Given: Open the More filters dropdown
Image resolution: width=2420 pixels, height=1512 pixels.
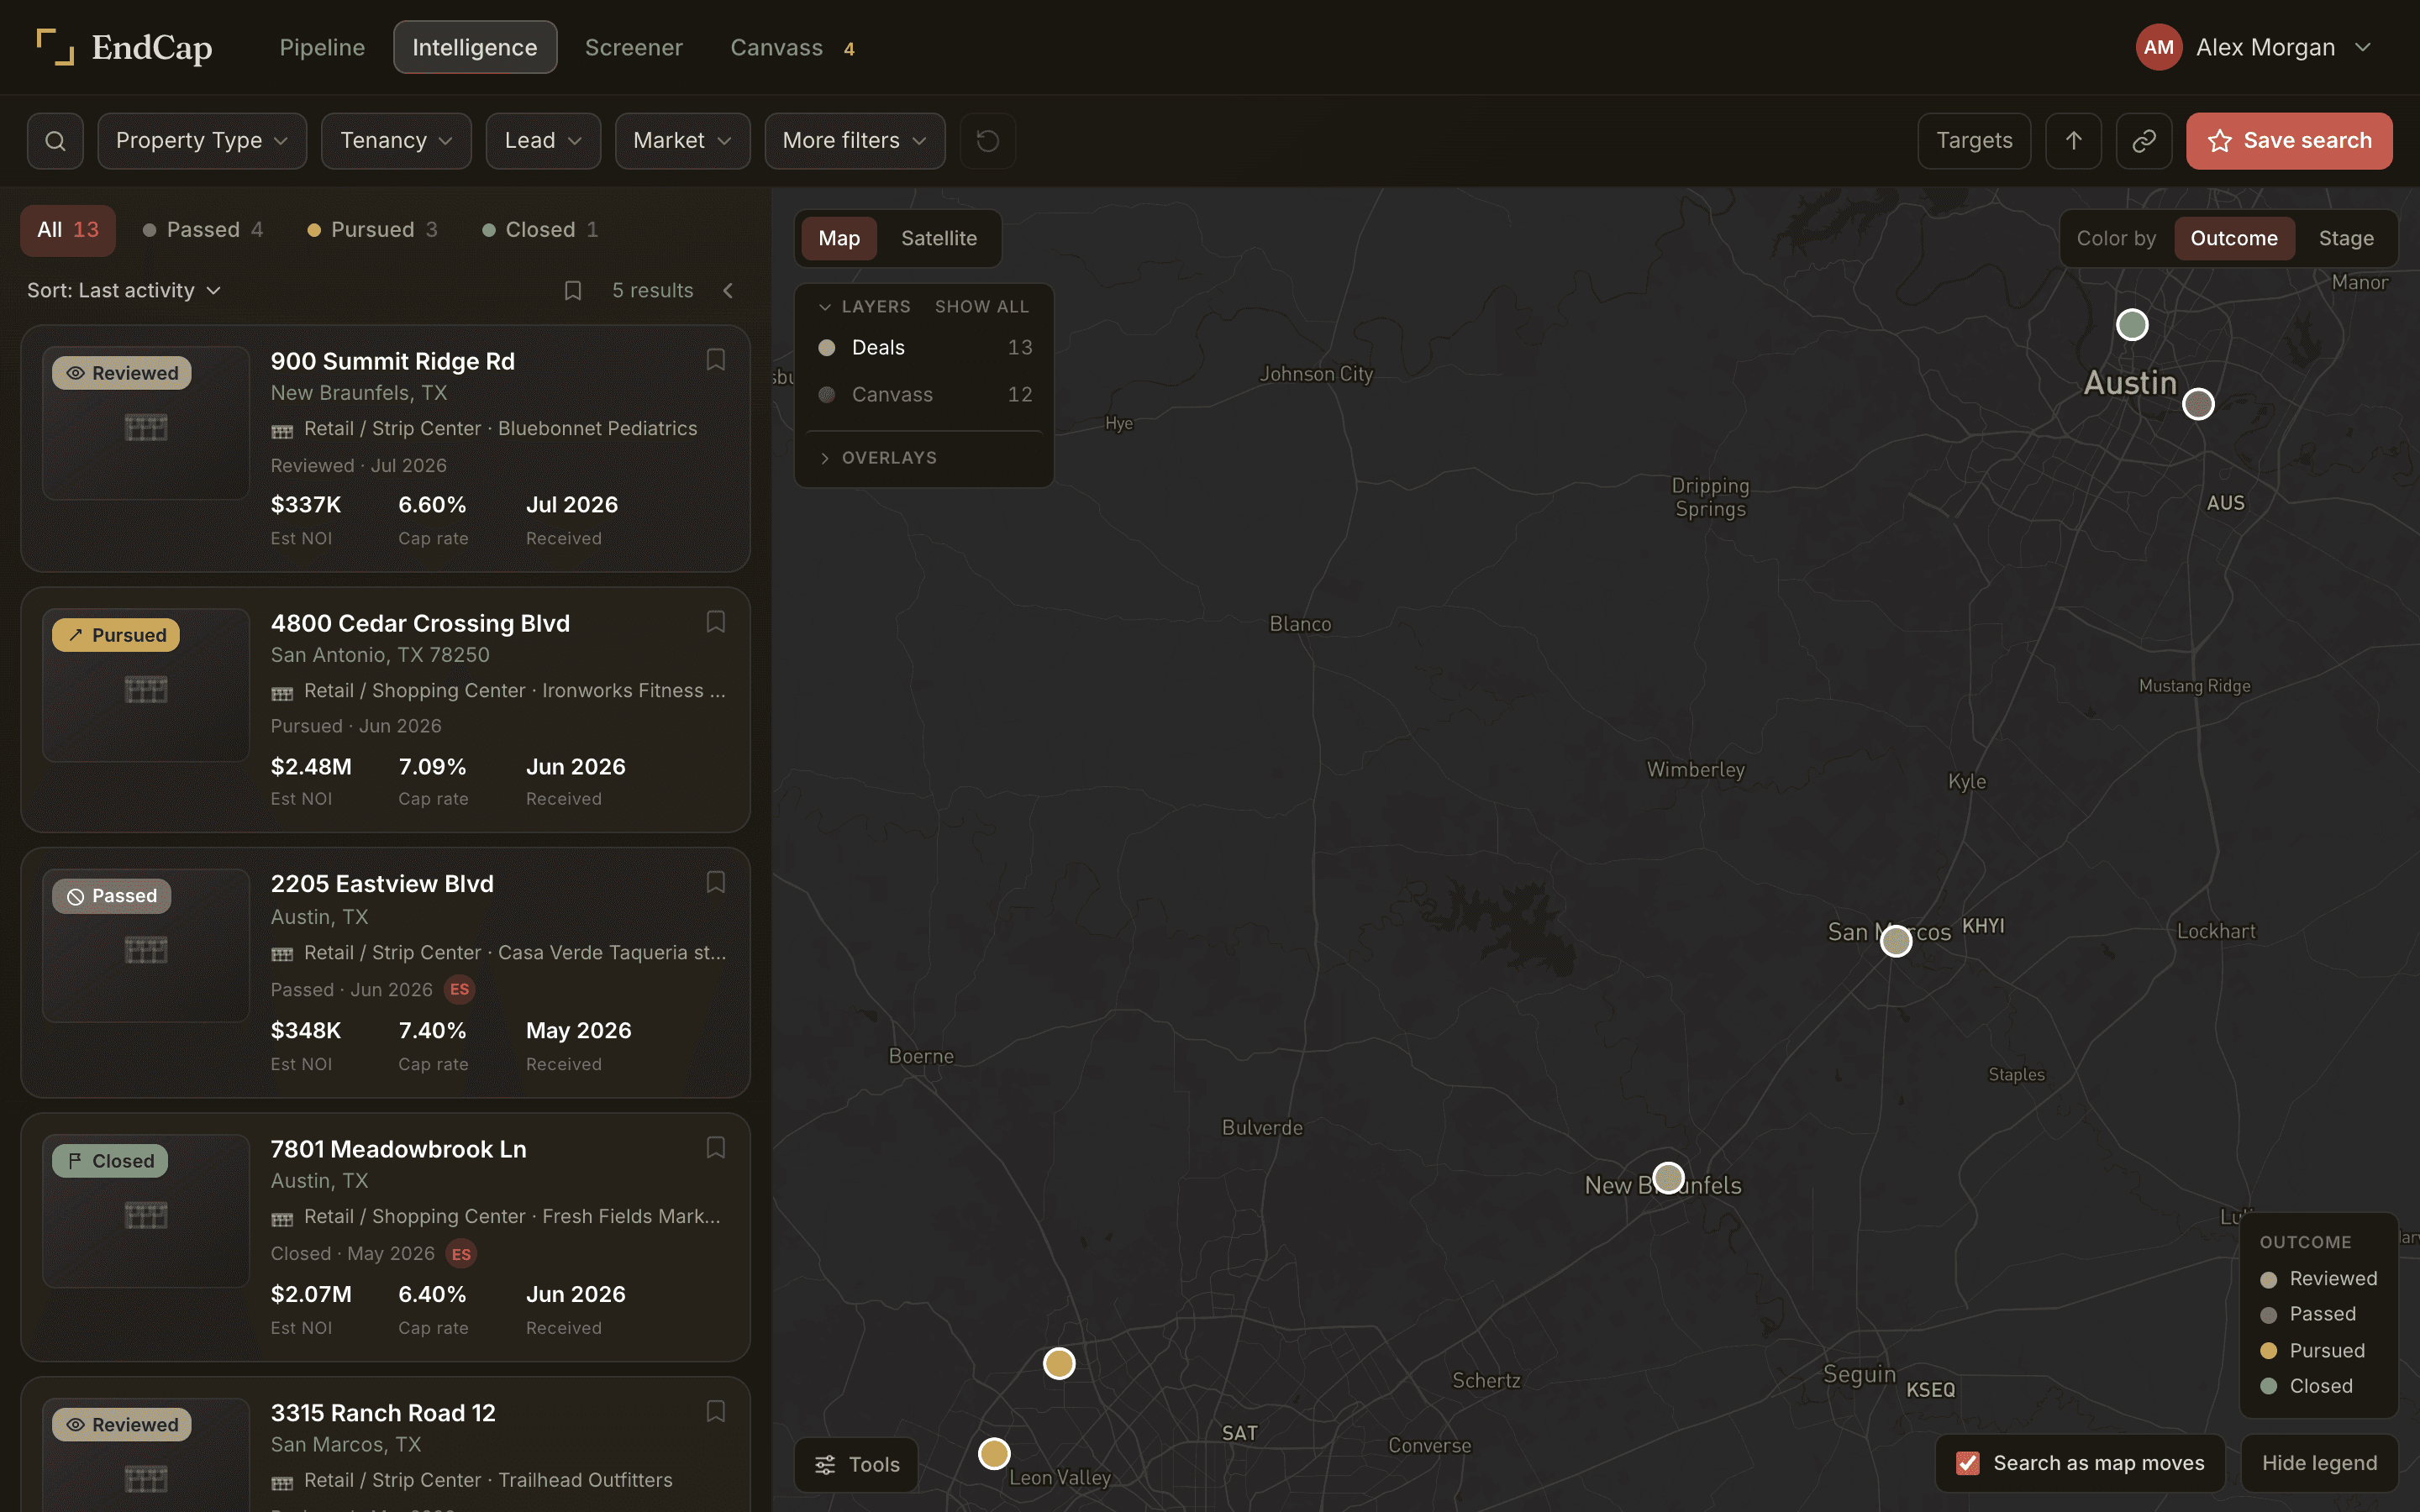Looking at the screenshot, I should (854, 141).
